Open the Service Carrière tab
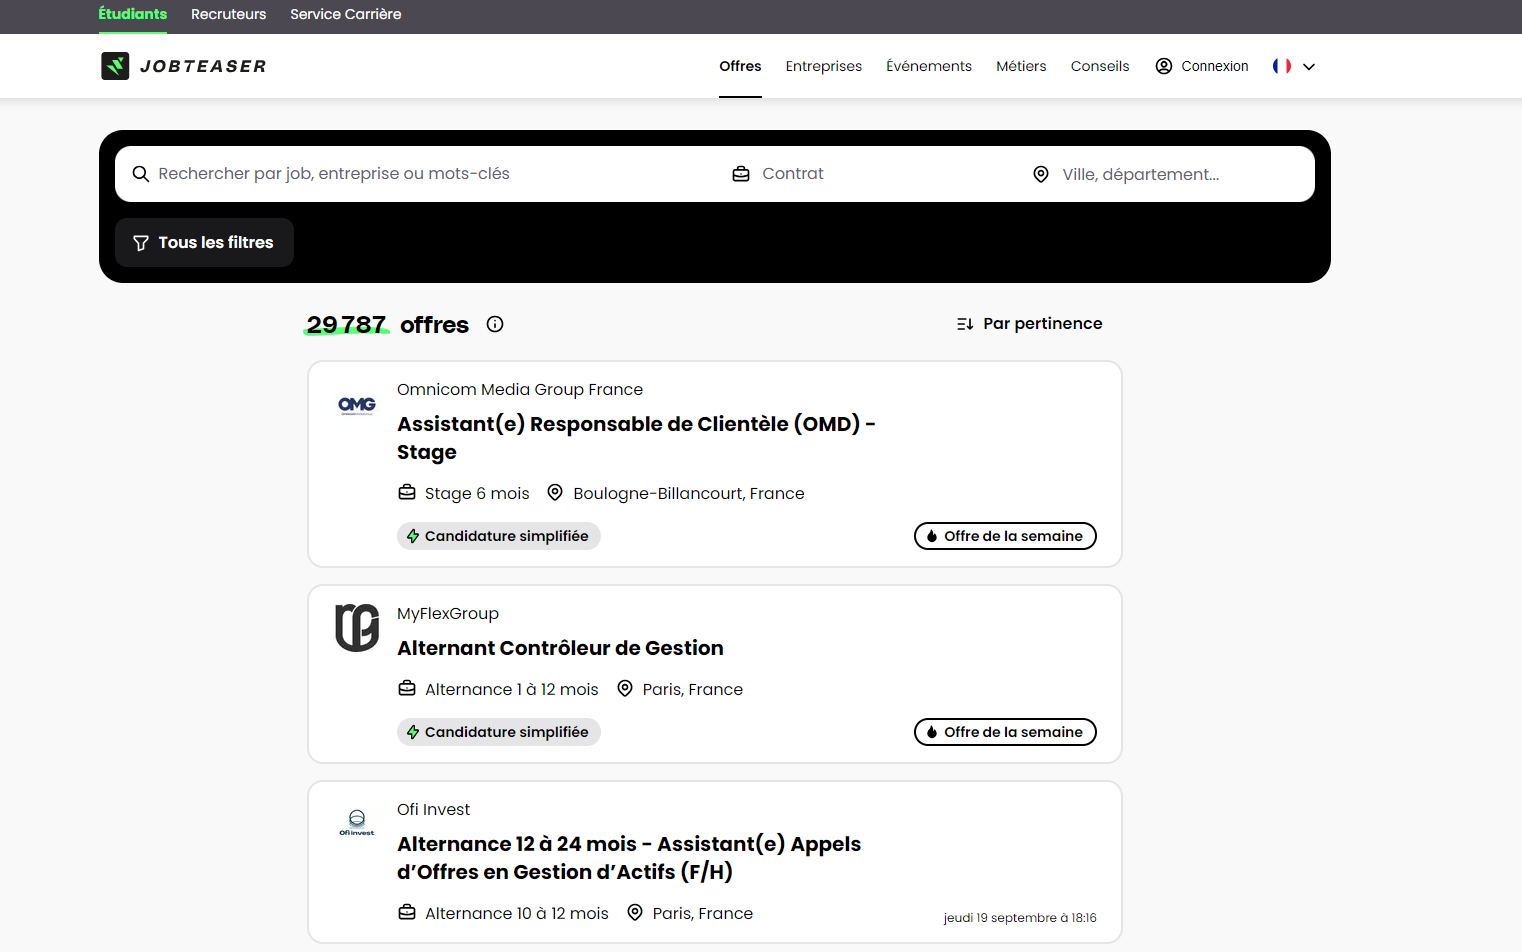The height and width of the screenshot is (952, 1522). tap(346, 14)
